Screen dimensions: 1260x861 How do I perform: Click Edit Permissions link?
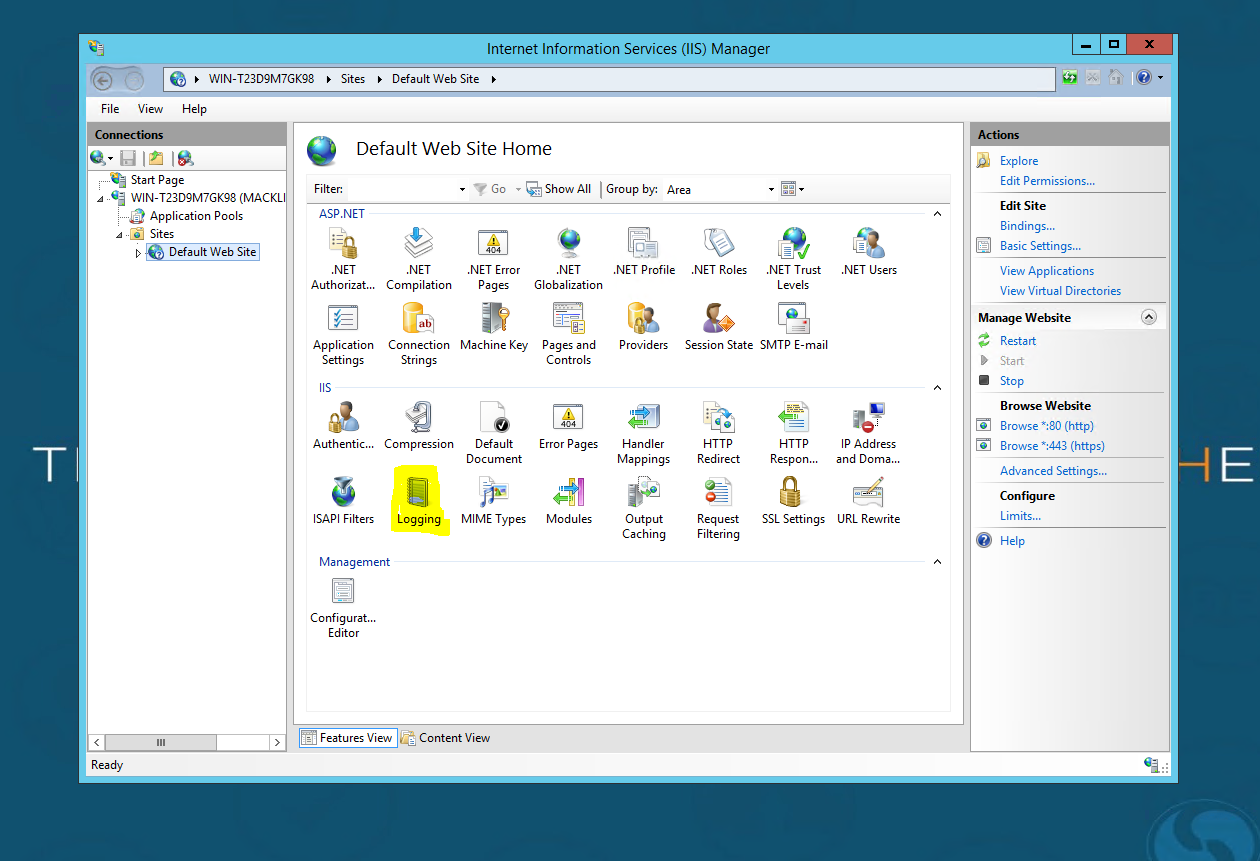(x=1047, y=181)
